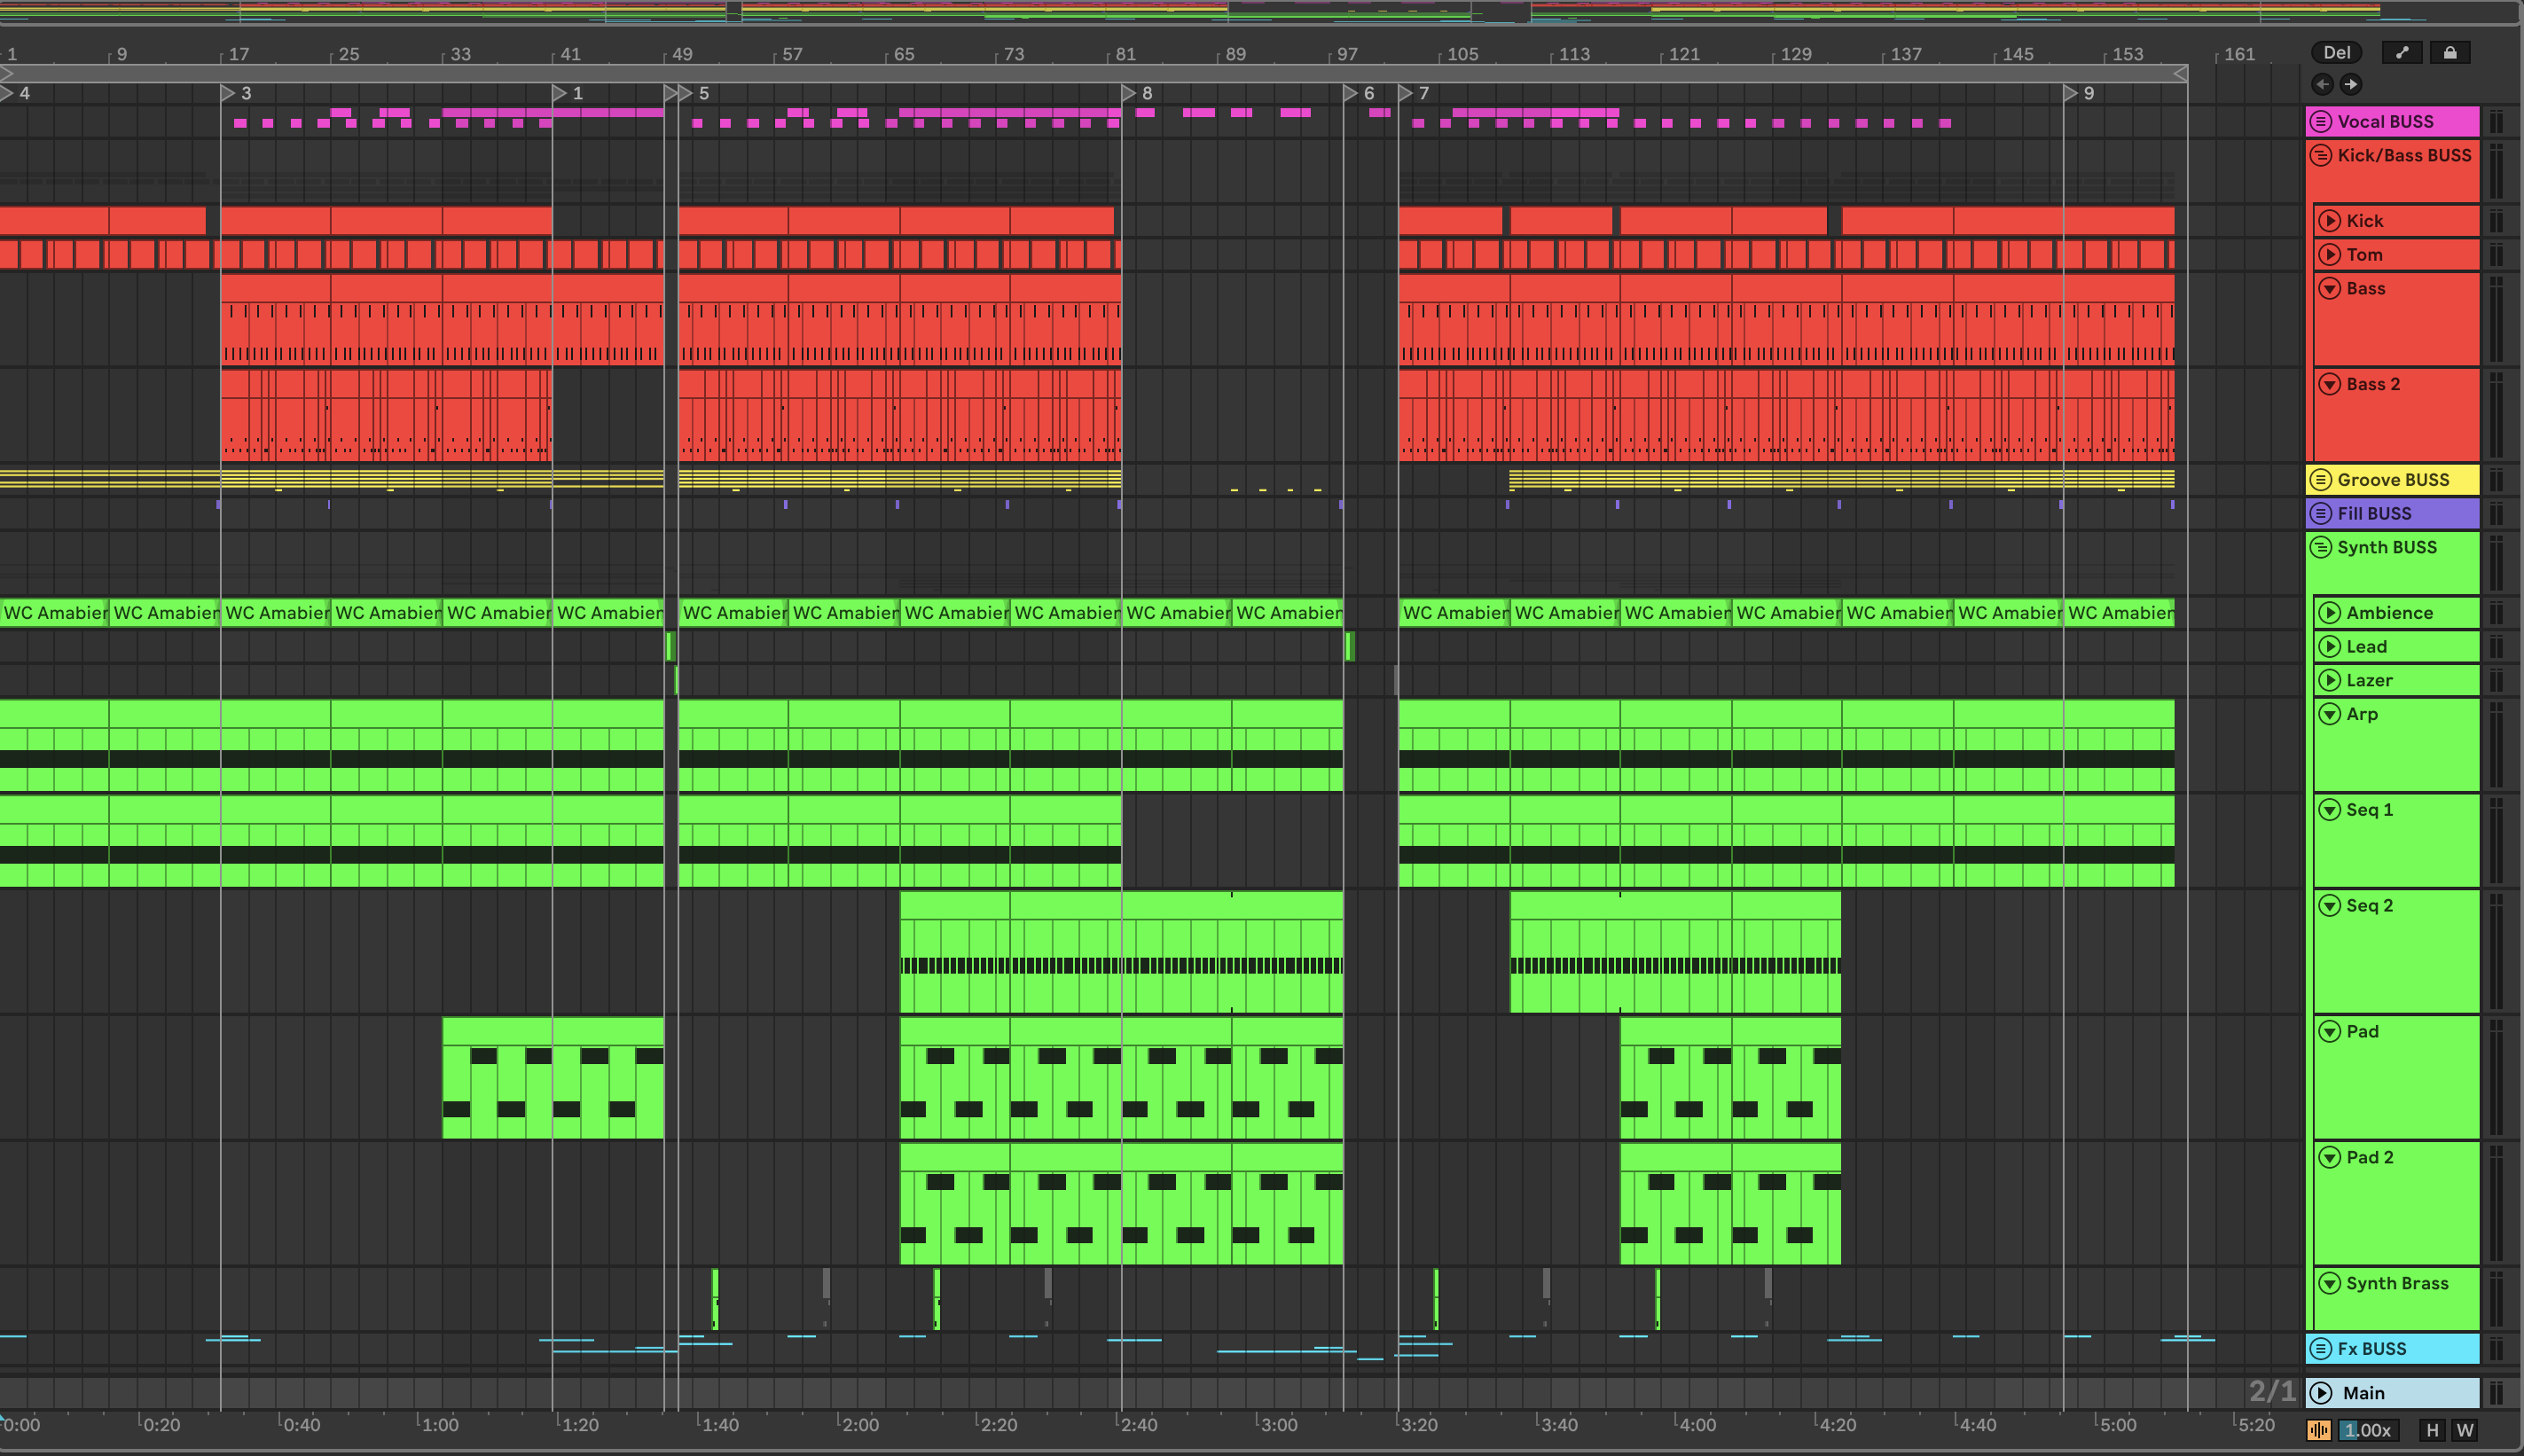This screenshot has width=2524, height=1456.
Task: Unfold the Fx BUSS group icon
Action: click(2321, 1348)
